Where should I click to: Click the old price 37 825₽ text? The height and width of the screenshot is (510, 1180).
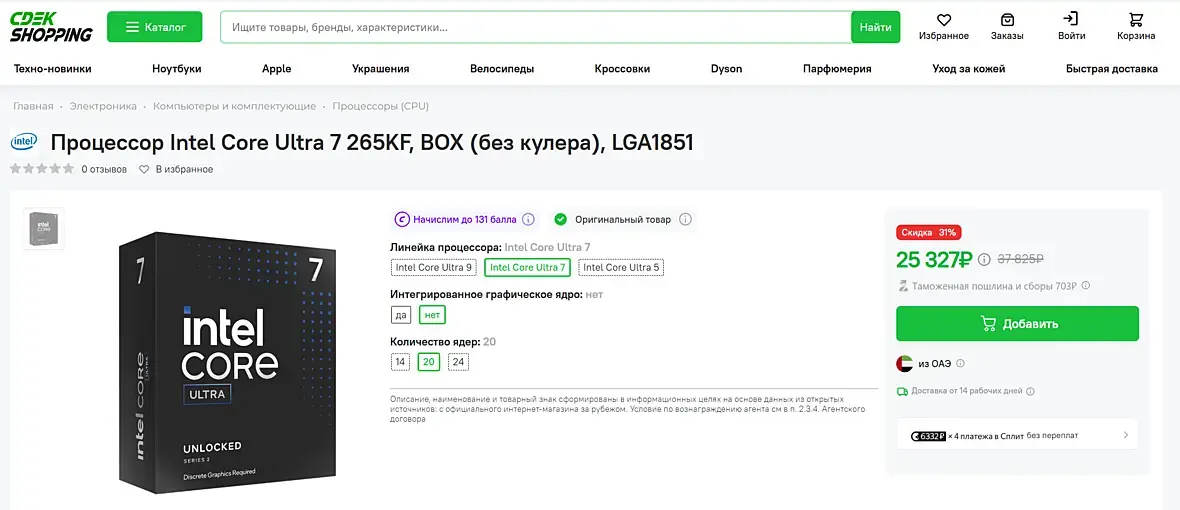tap(1020, 260)
